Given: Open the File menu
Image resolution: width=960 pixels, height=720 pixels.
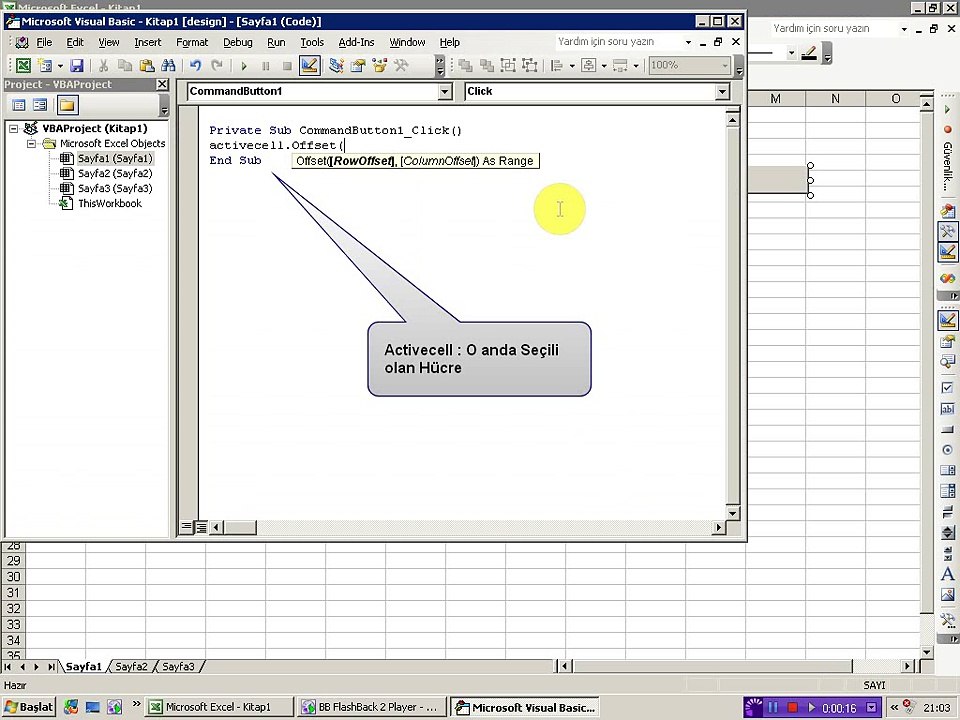Looking at the screenshot, I should click(x=44, y=42).
